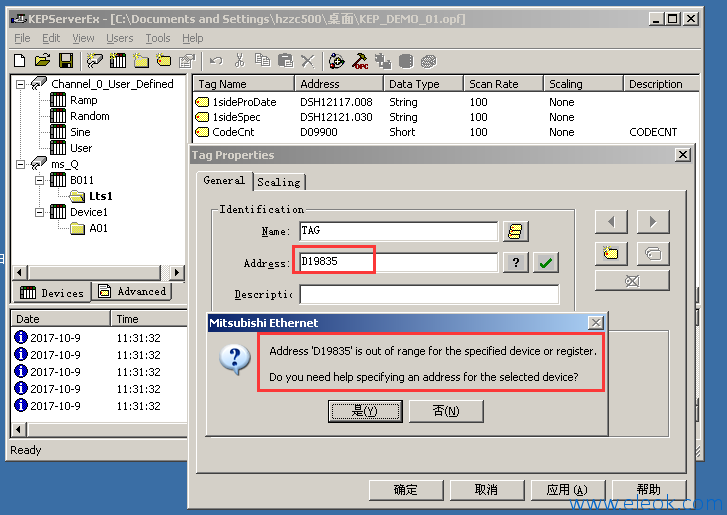Open the Help menu
This screenshot has height=515, width=727.
pyautogui.click(x=192, y=38)
